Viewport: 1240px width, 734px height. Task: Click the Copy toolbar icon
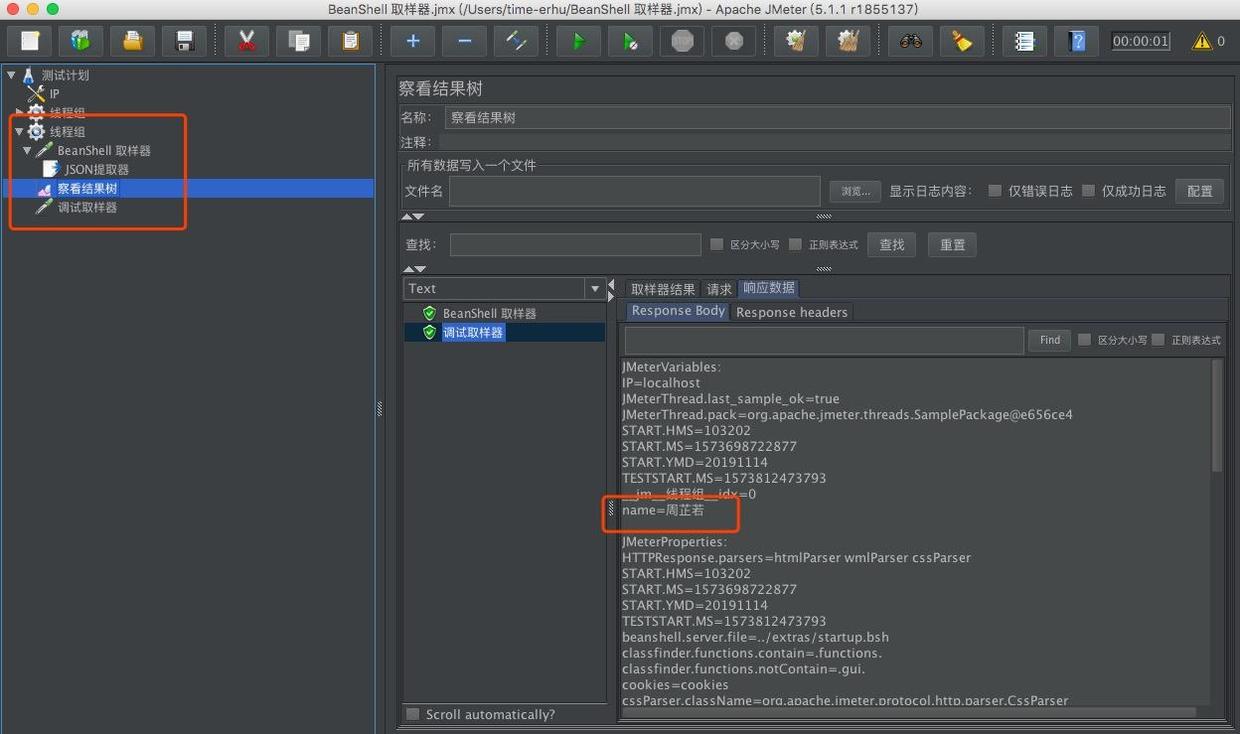tap(298, 41)
